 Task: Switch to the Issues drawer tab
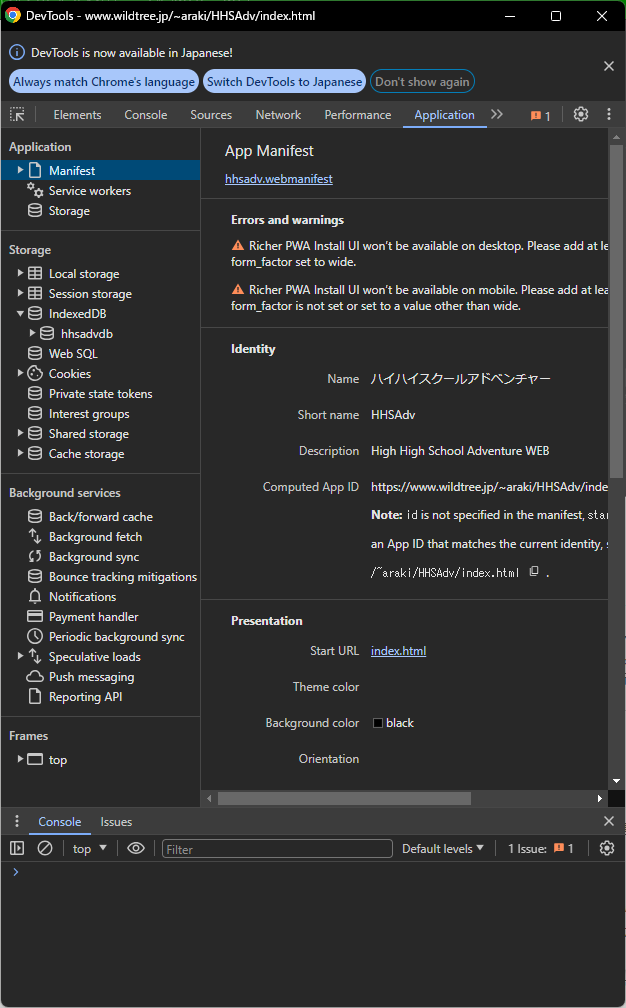(116, 822)
